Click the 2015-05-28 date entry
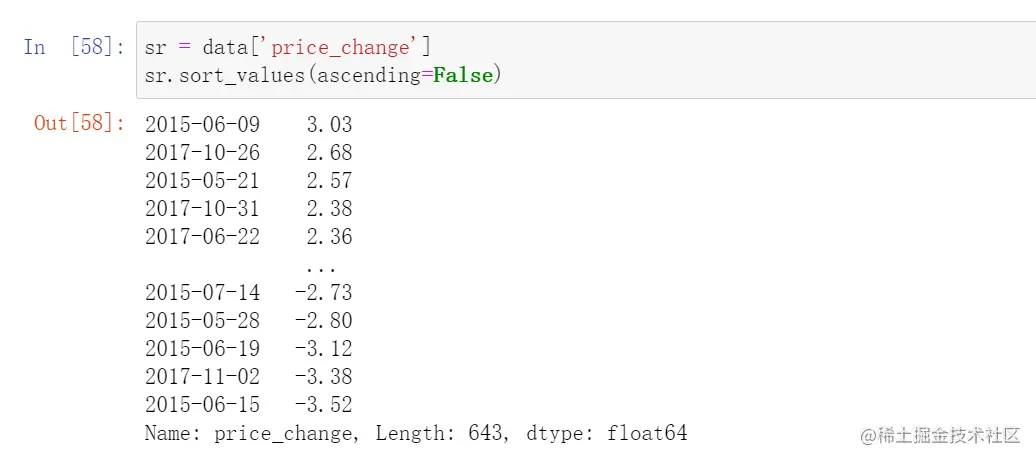 click(202, 321)
